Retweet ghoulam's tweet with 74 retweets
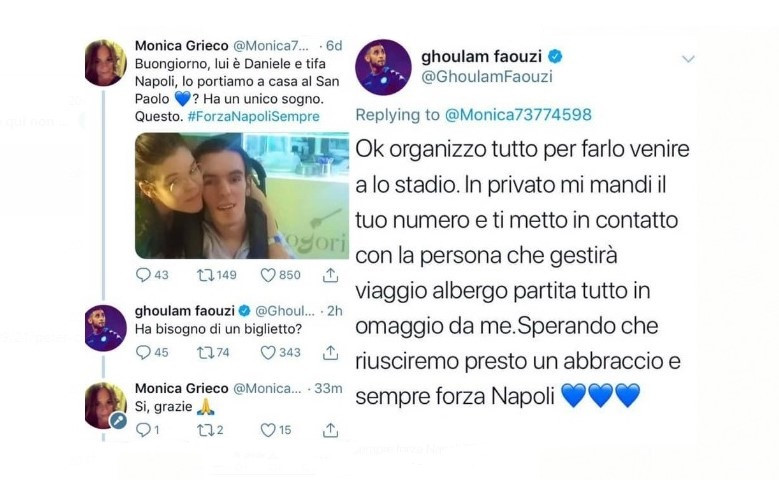 [205, 352]
